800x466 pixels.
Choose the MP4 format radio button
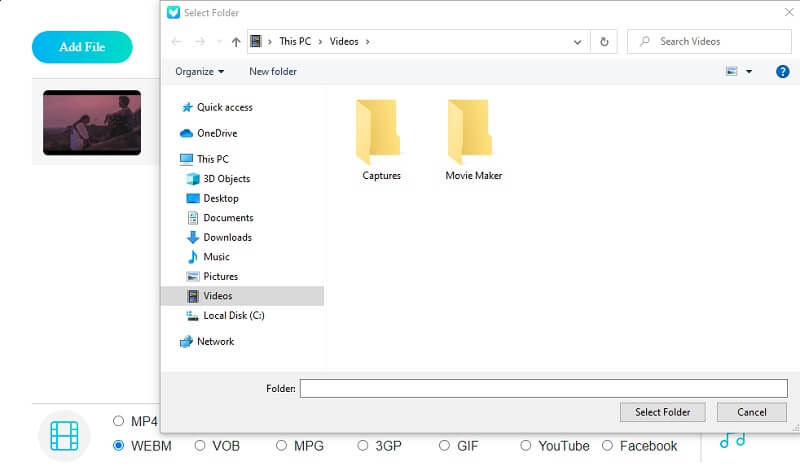point(118,421)
